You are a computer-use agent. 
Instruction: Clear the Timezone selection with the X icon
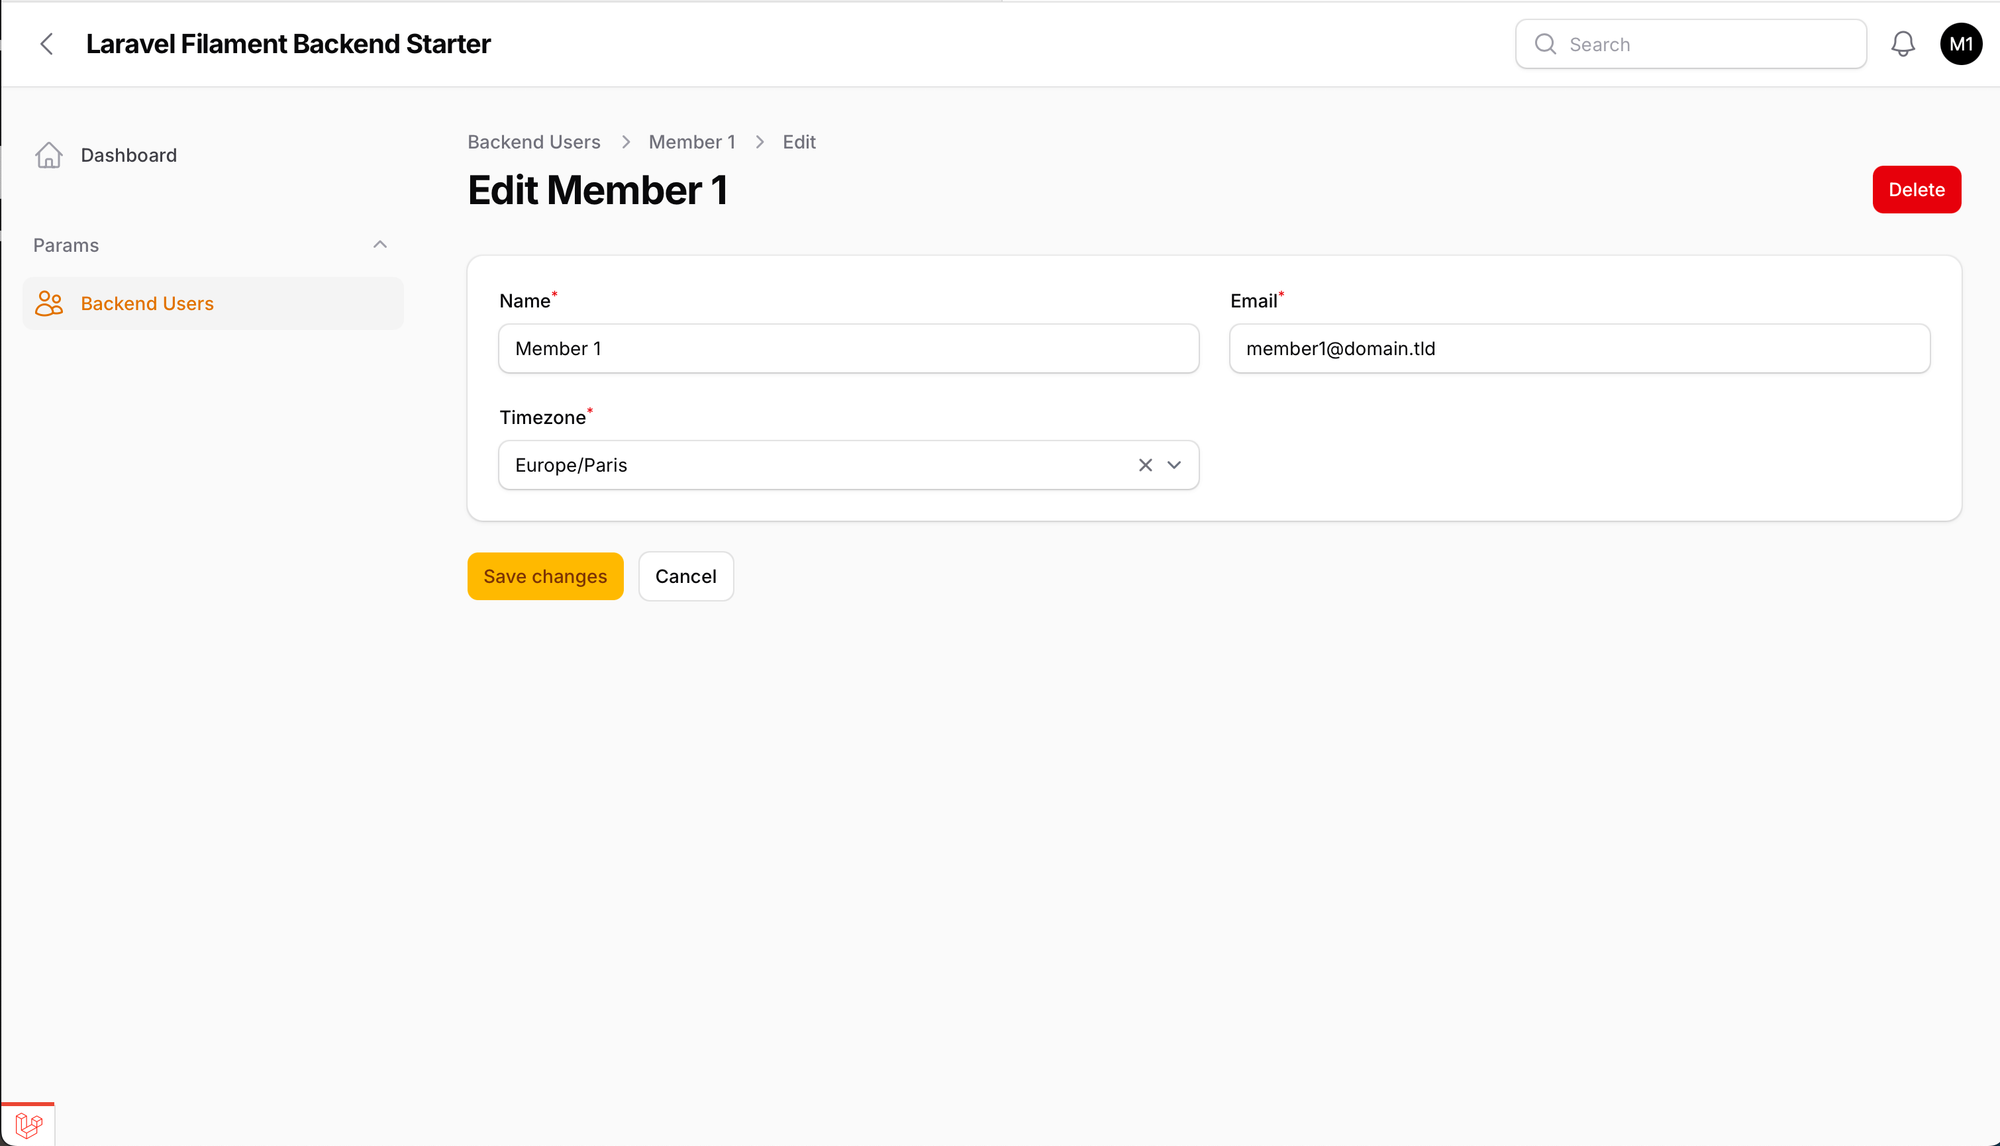tap(1145, 465)
